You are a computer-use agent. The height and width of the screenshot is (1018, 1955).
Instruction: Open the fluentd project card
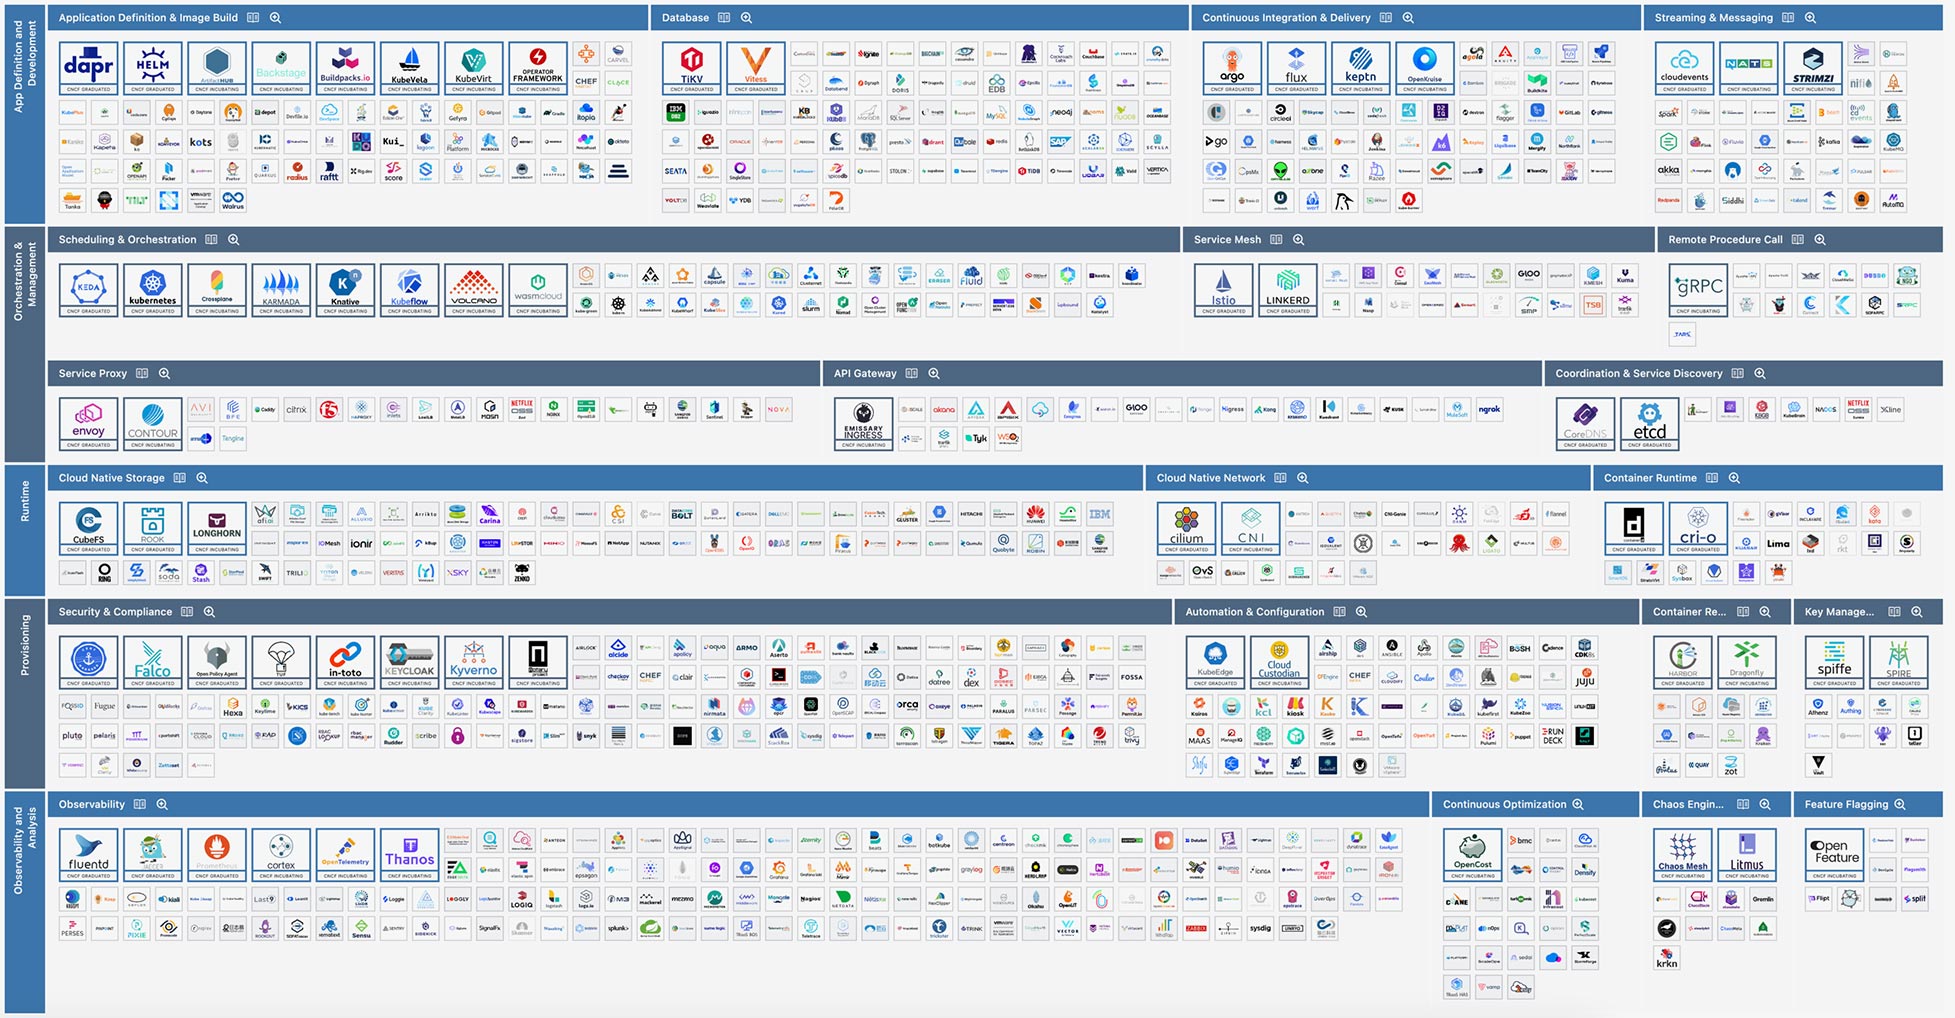click(x=89, y=855)
